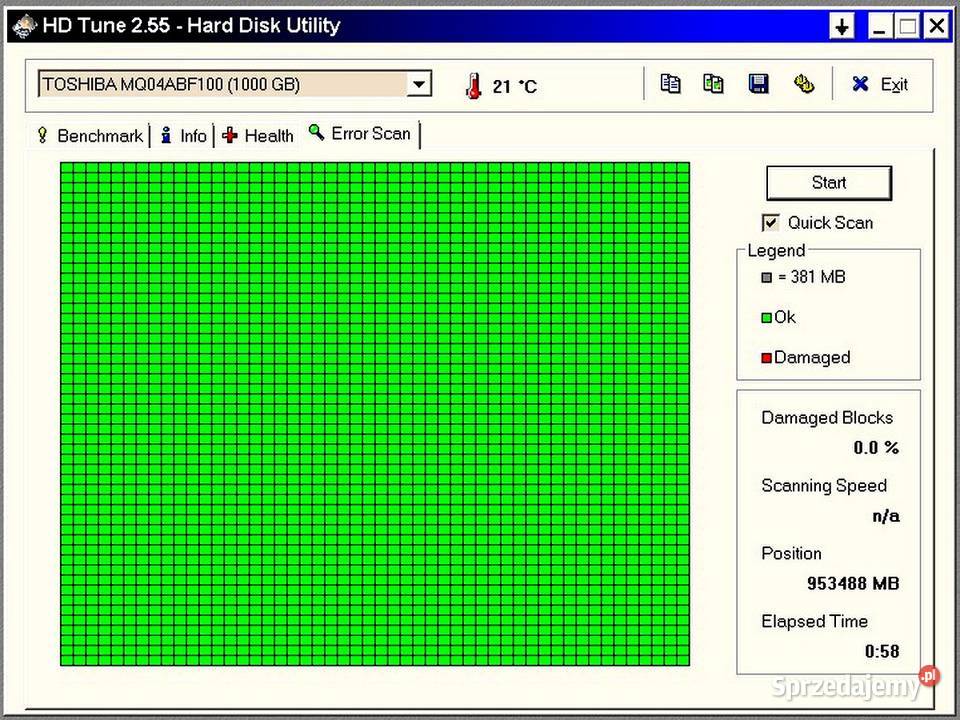Click a green Ok block in the scan grid

click(x=375, y=413)
